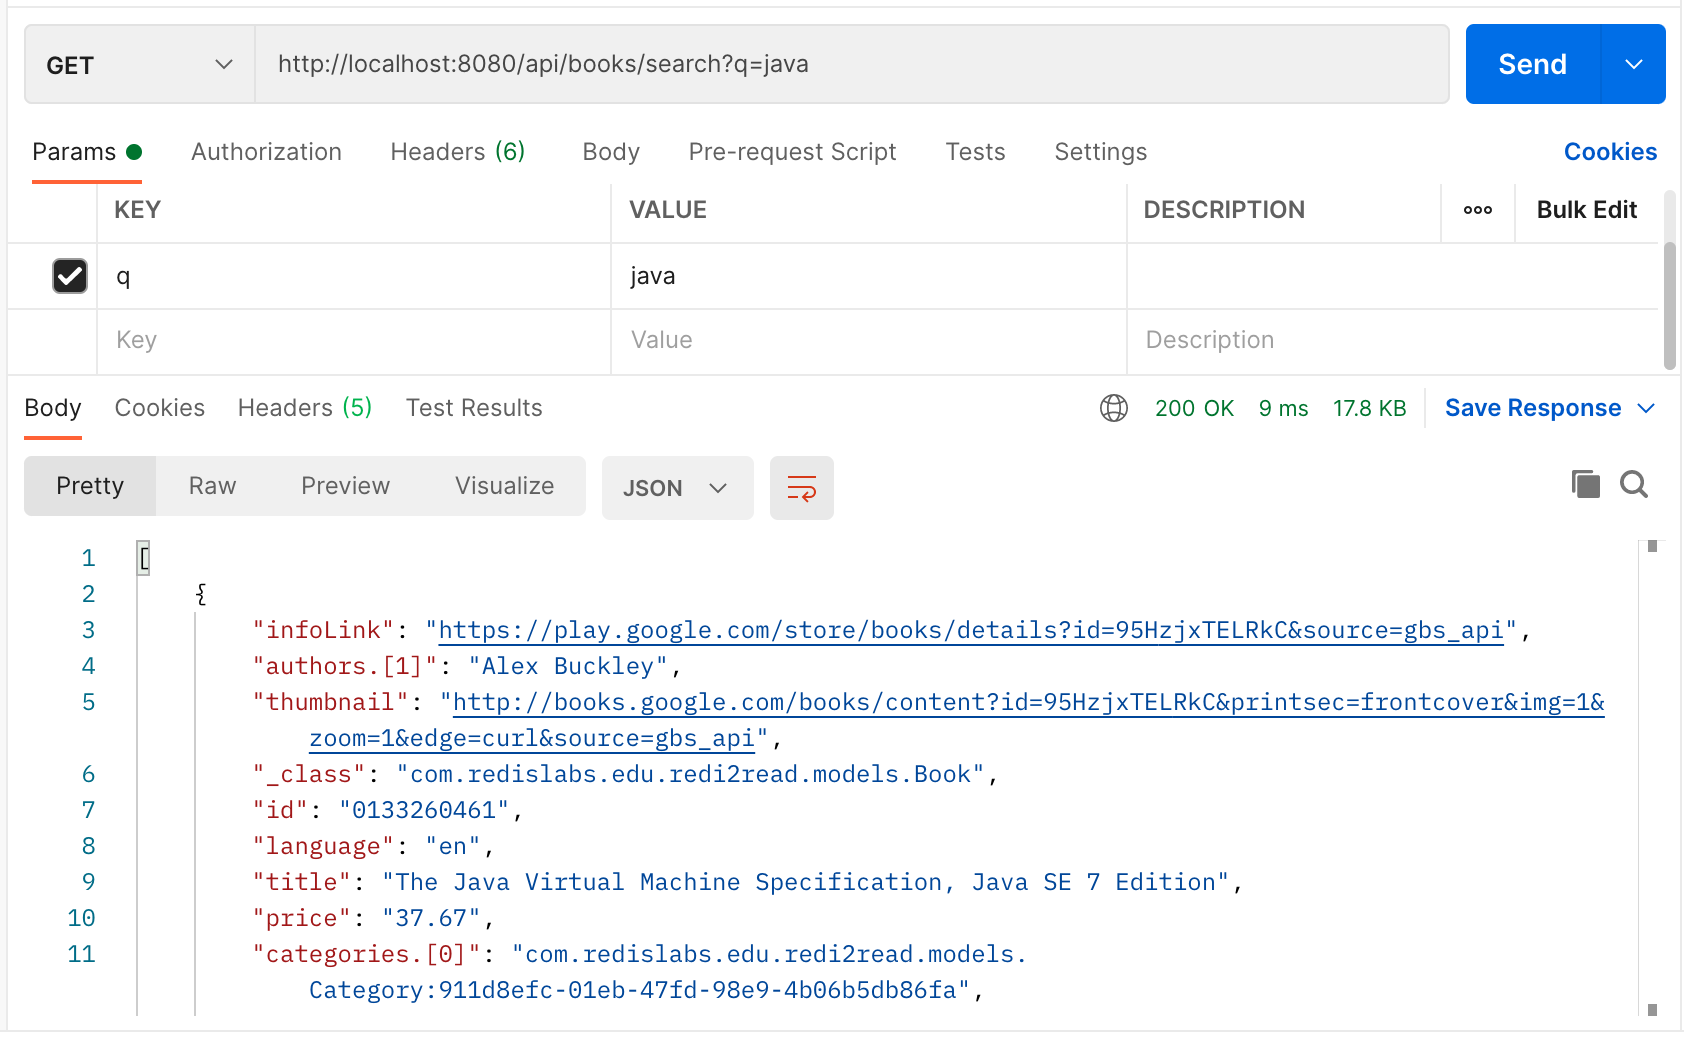Viewport: 1684px width, 1040px height.
Task: Select the Pretty view
Action: tap(90, 486)
